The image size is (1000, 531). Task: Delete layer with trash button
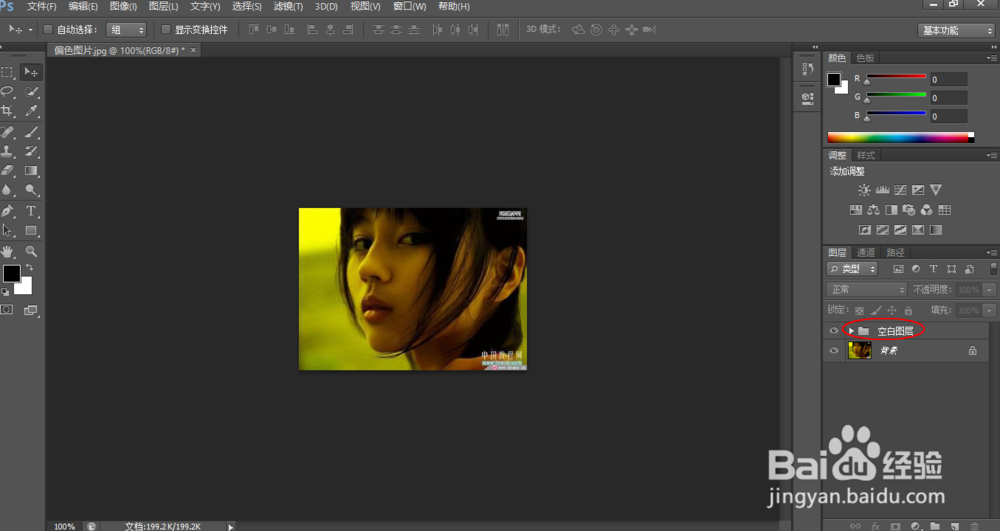coord(974,526)
